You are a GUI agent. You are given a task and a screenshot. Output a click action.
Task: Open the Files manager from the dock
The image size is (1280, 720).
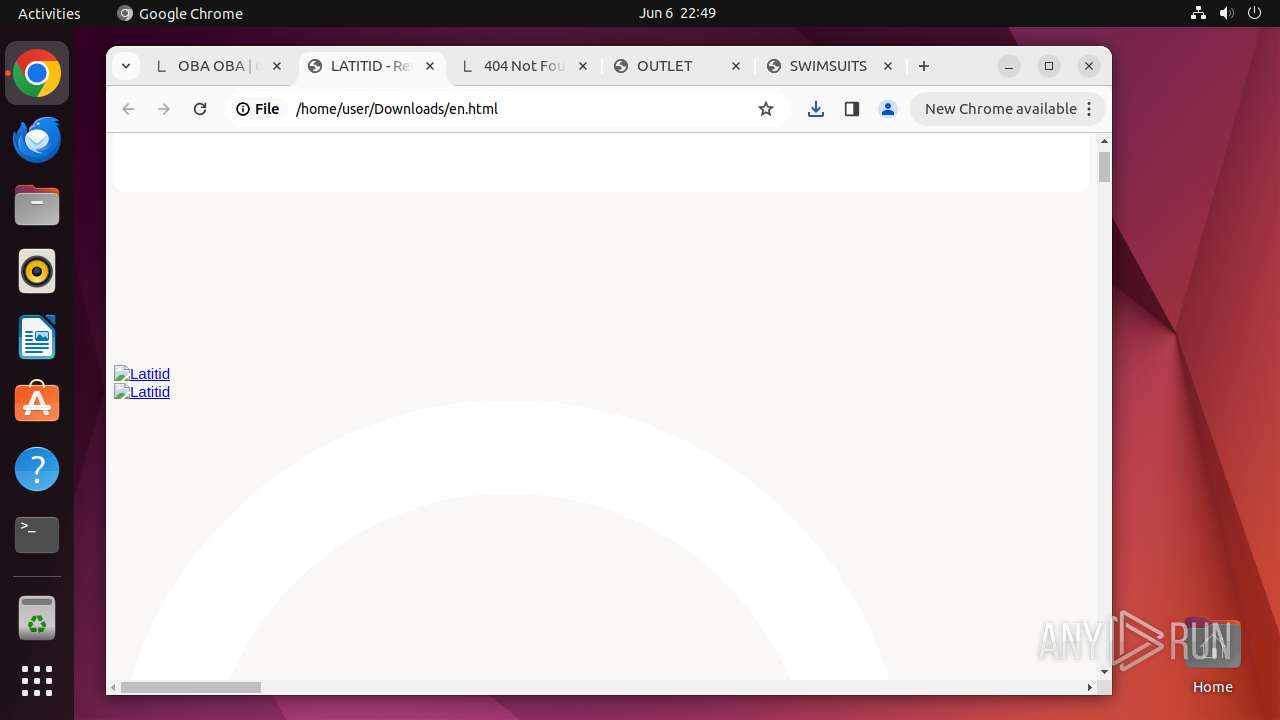tap(37, 205)
